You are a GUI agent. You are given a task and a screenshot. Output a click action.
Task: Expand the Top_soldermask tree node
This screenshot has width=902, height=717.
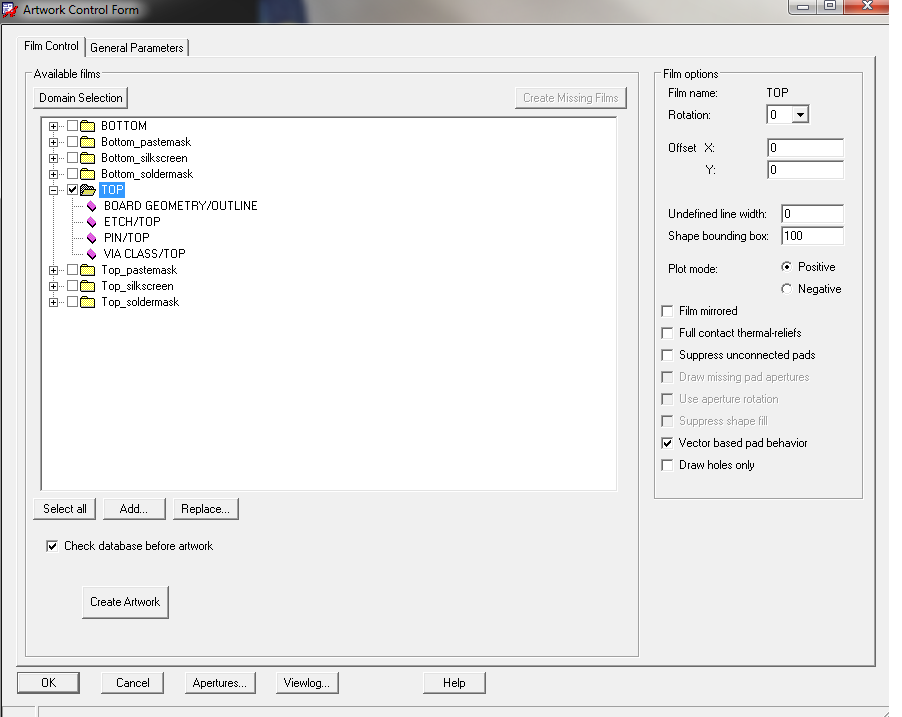coord(54,302)
